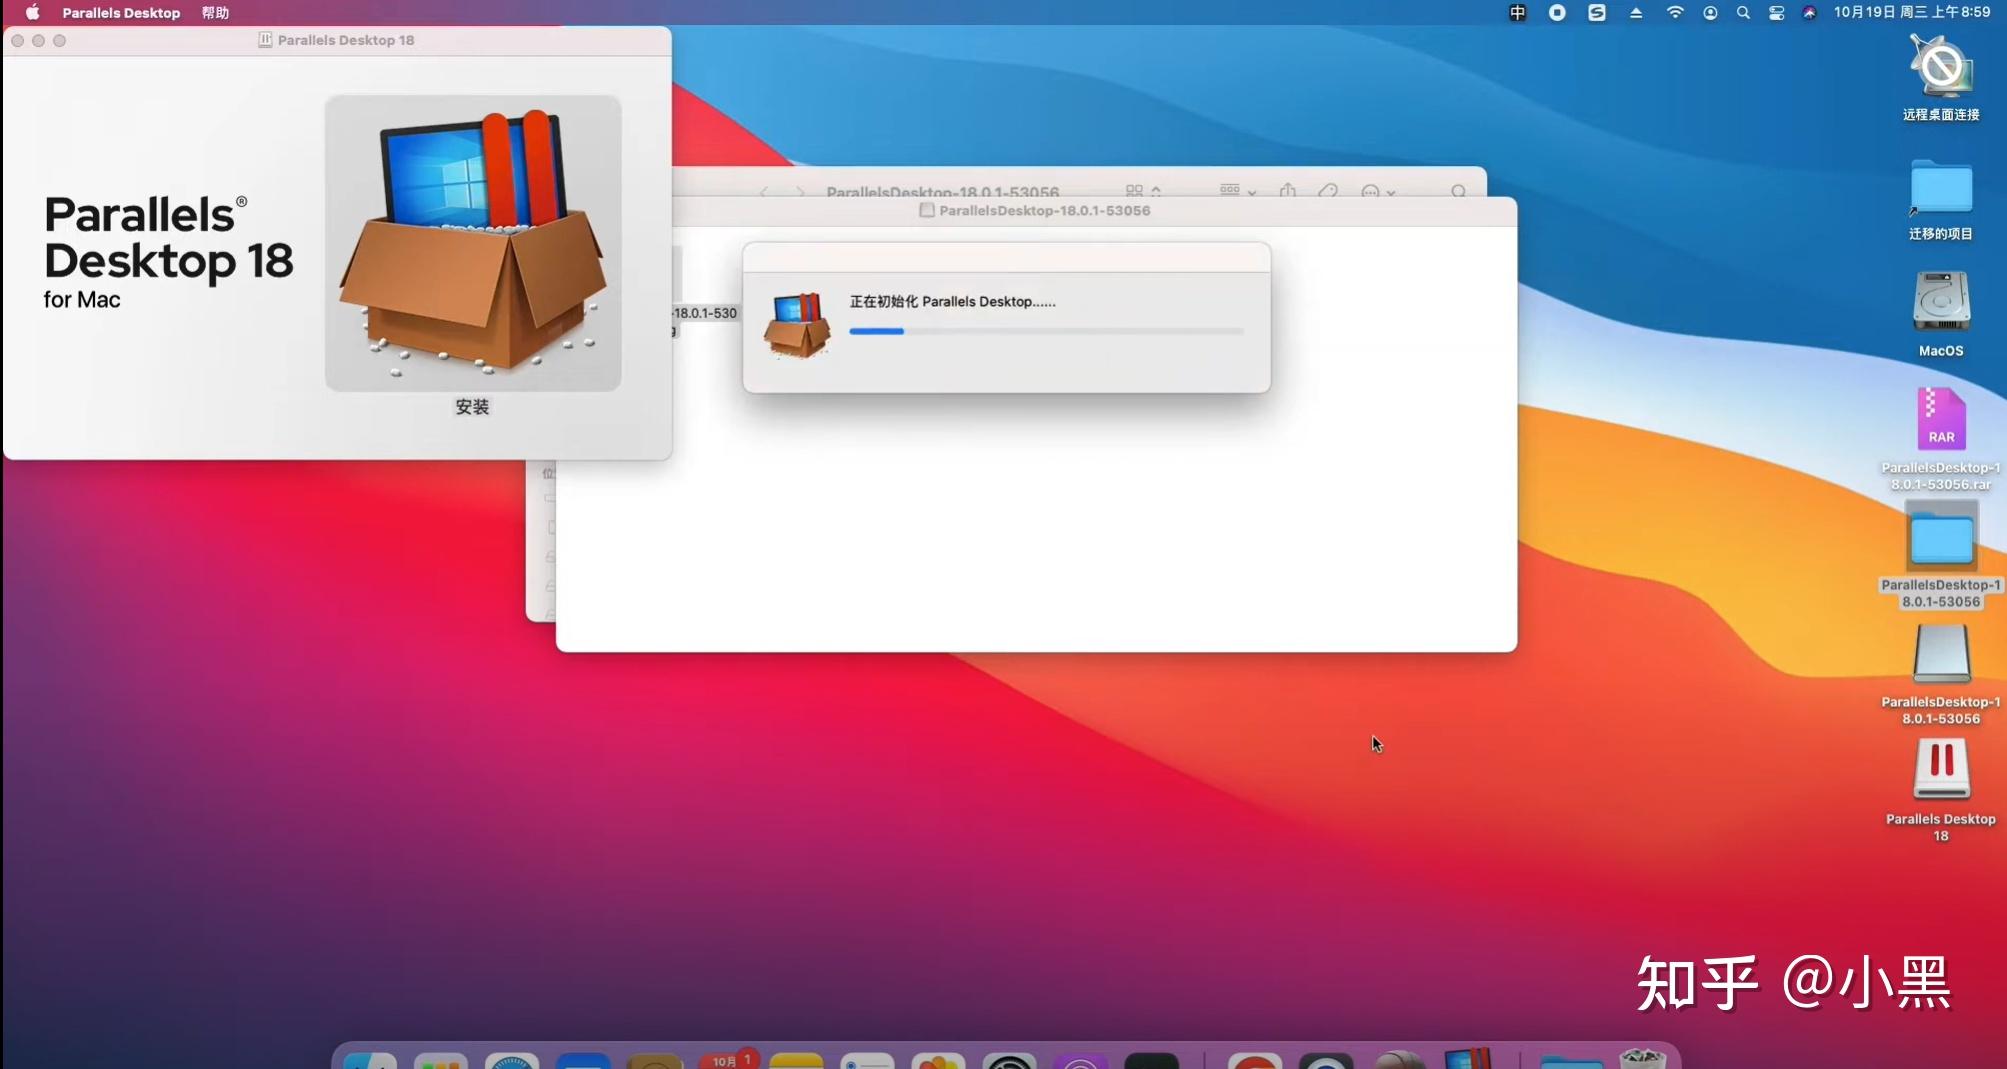
Task: Open the Parallels Desktop menu in menu bar
Action: 121,13
